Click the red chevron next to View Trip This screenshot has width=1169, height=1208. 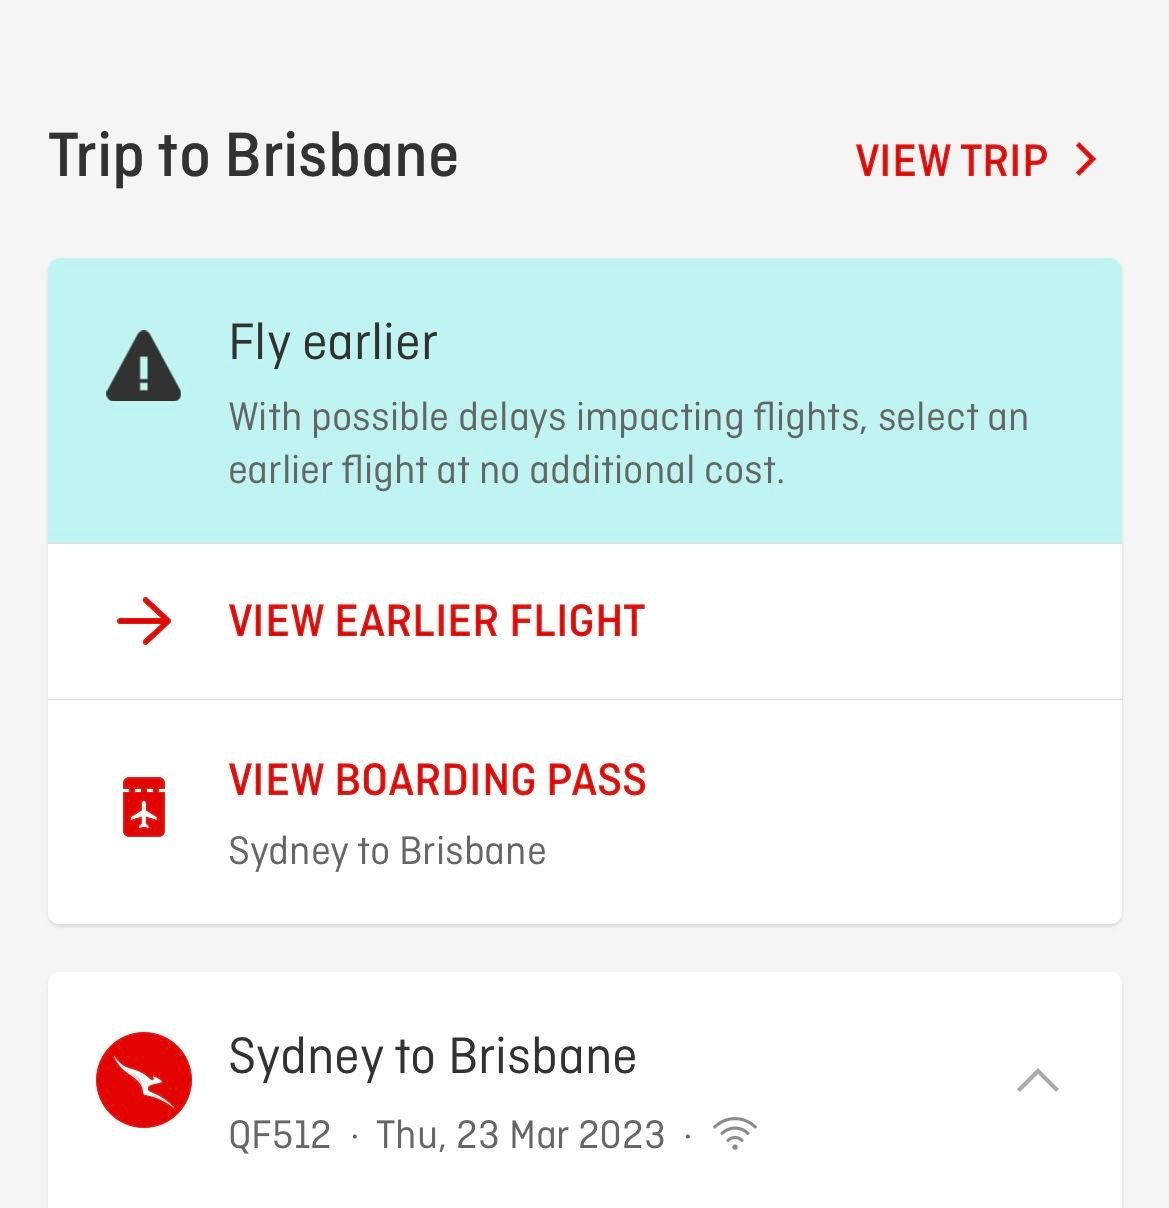pyautogui.click(x=1086, y=160)
